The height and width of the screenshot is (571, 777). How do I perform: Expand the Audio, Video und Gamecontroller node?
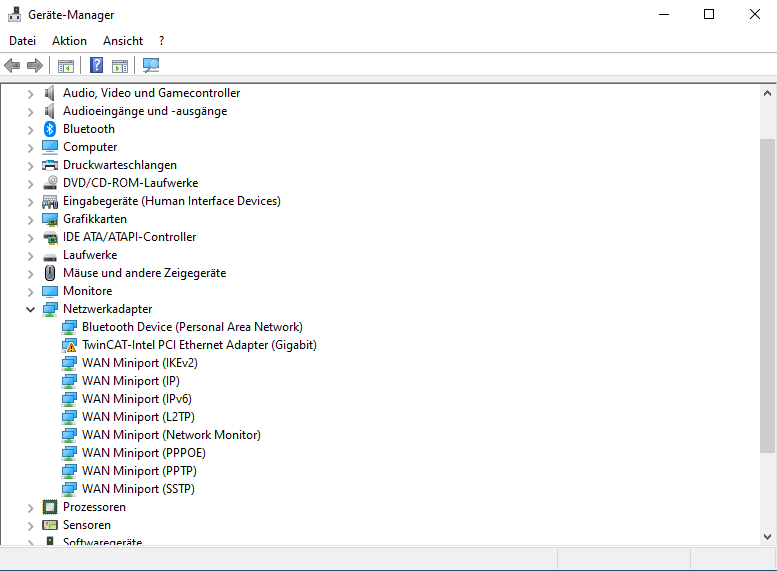[30, 94]
